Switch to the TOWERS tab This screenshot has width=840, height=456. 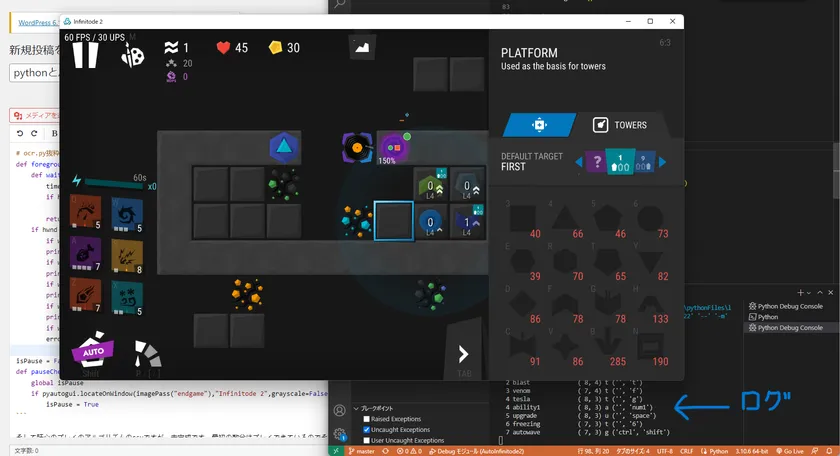[620, 125]
